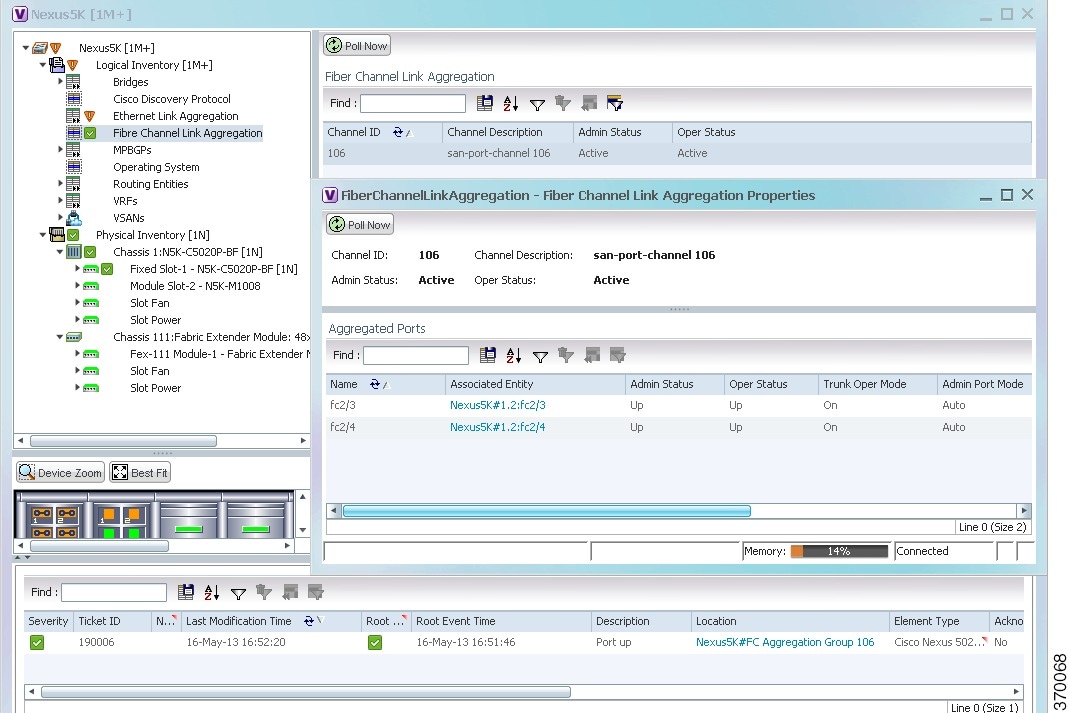
Task: Open the filter for the tickets table
Action: point(238,592)
